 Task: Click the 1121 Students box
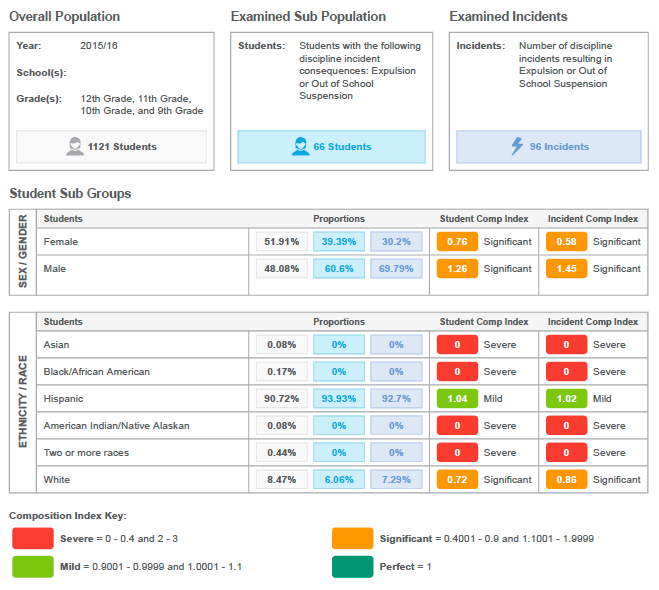112,147
